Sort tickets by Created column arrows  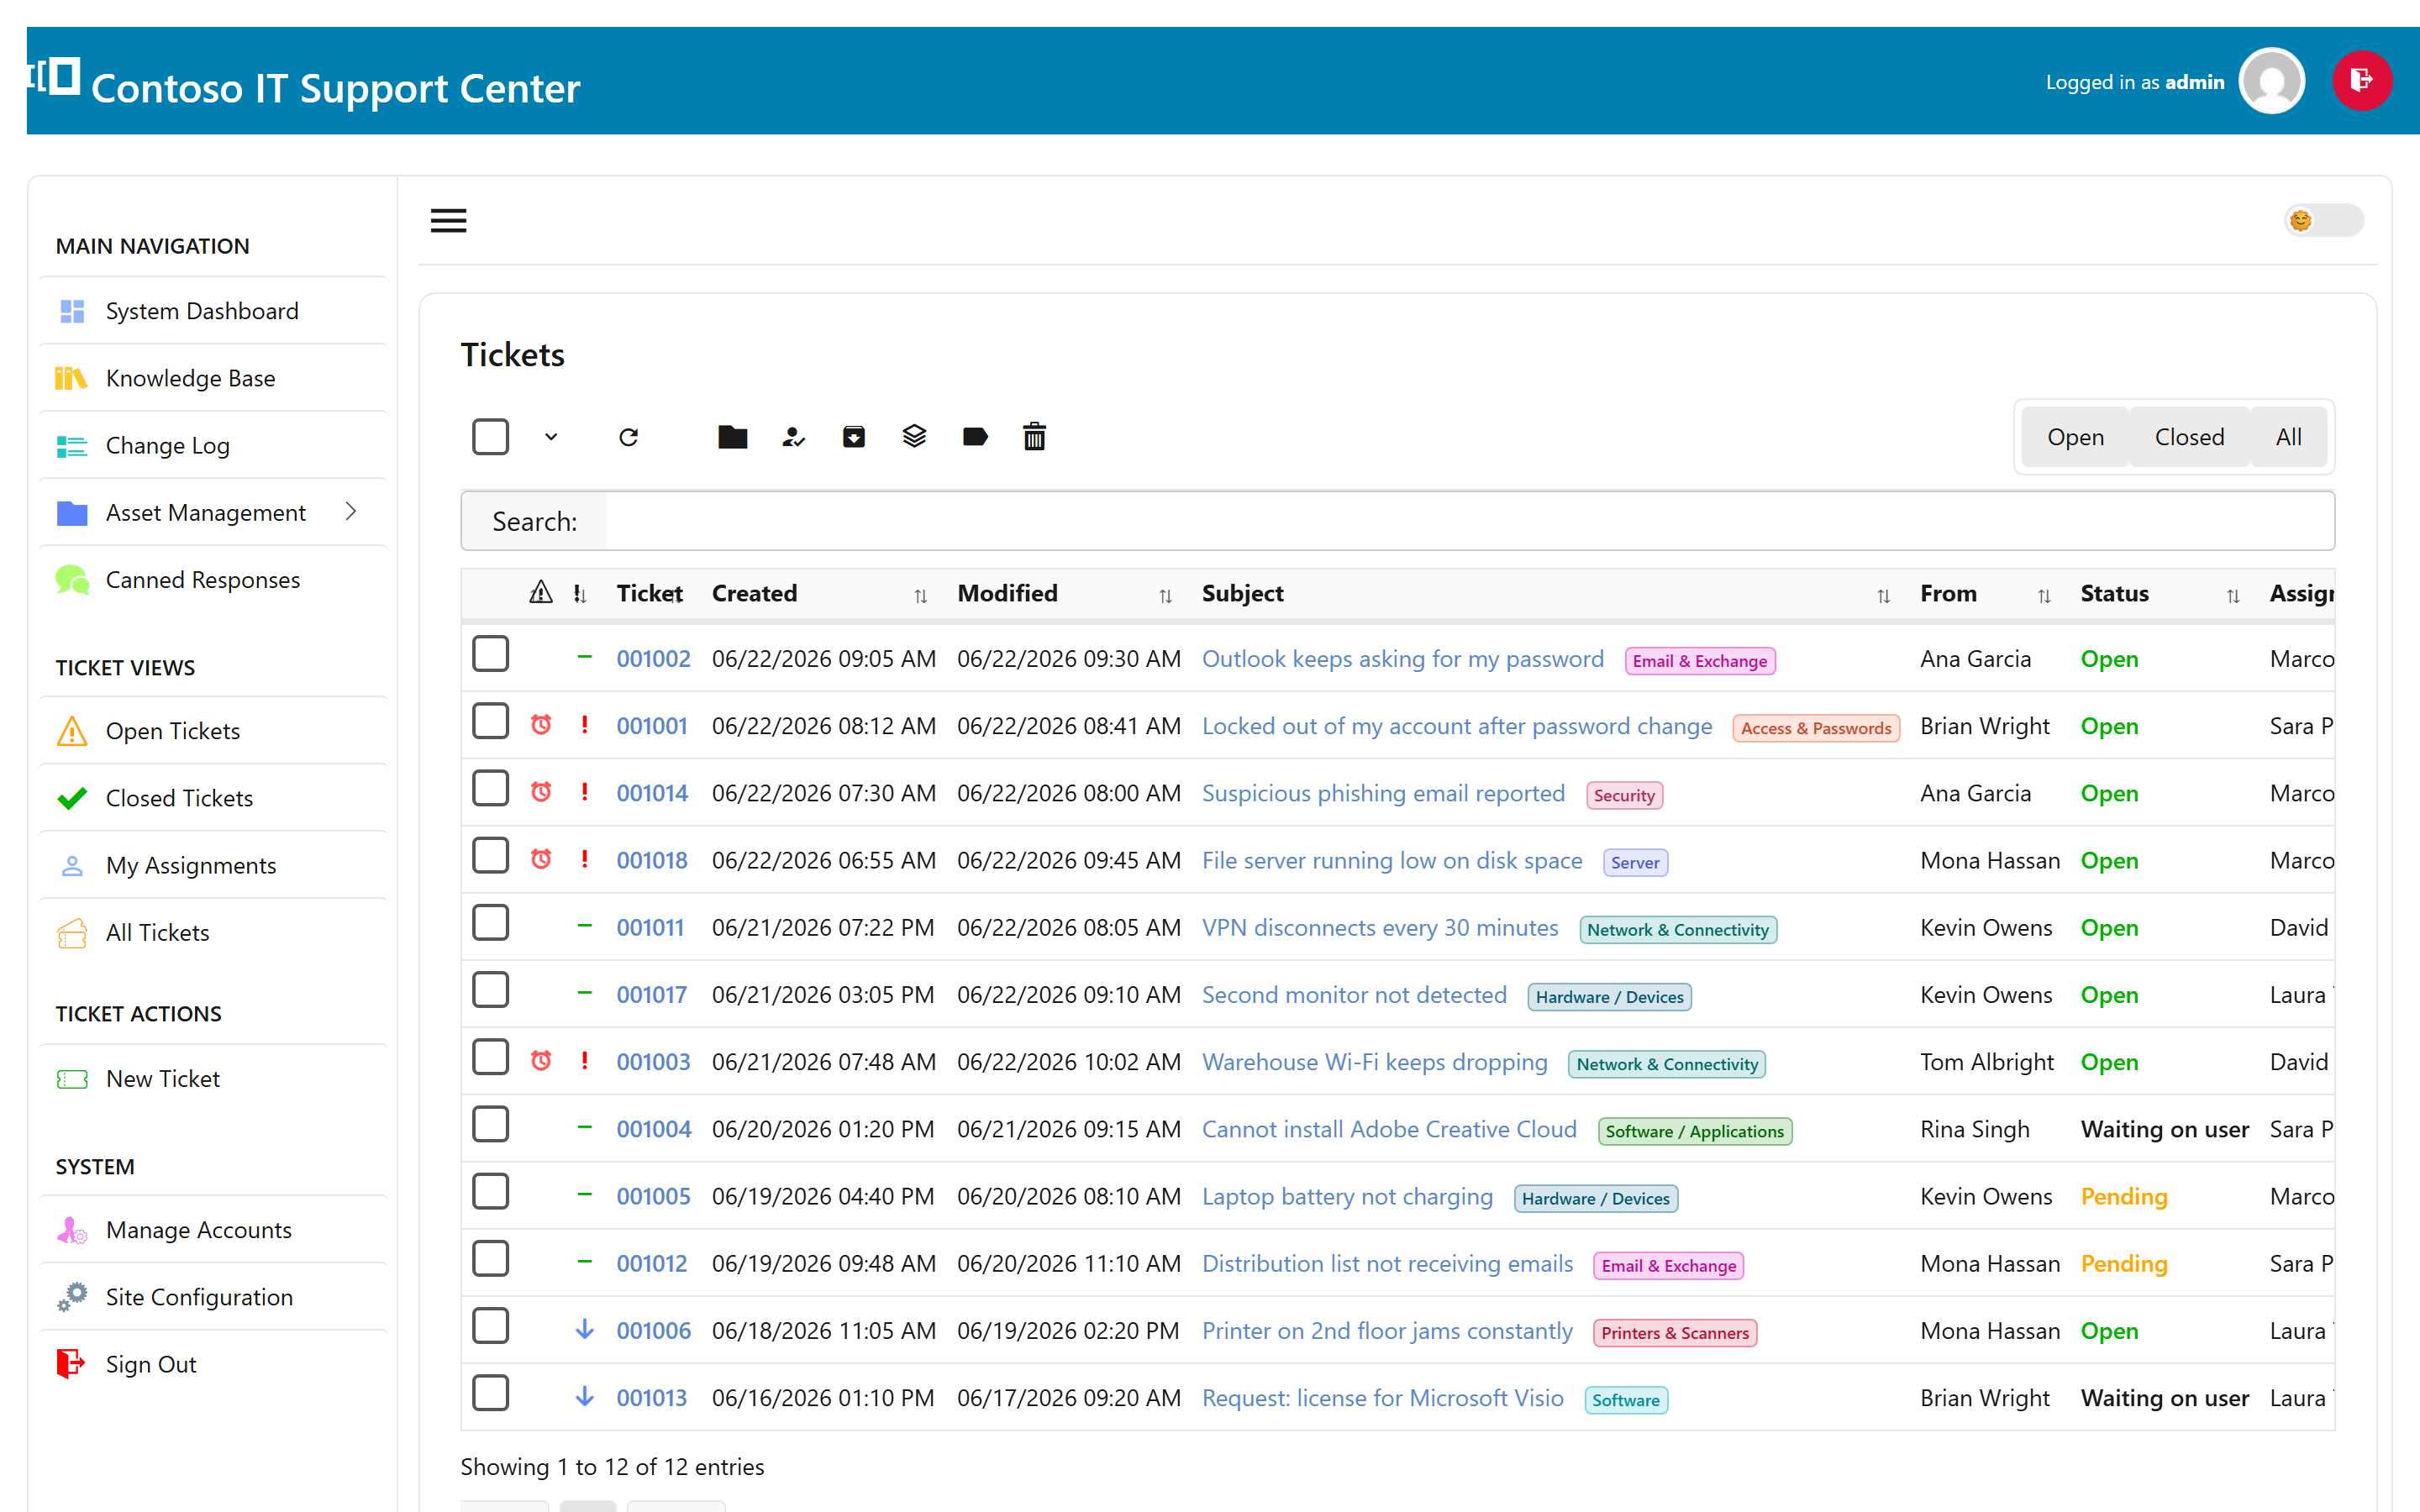[x=920, y=596]
